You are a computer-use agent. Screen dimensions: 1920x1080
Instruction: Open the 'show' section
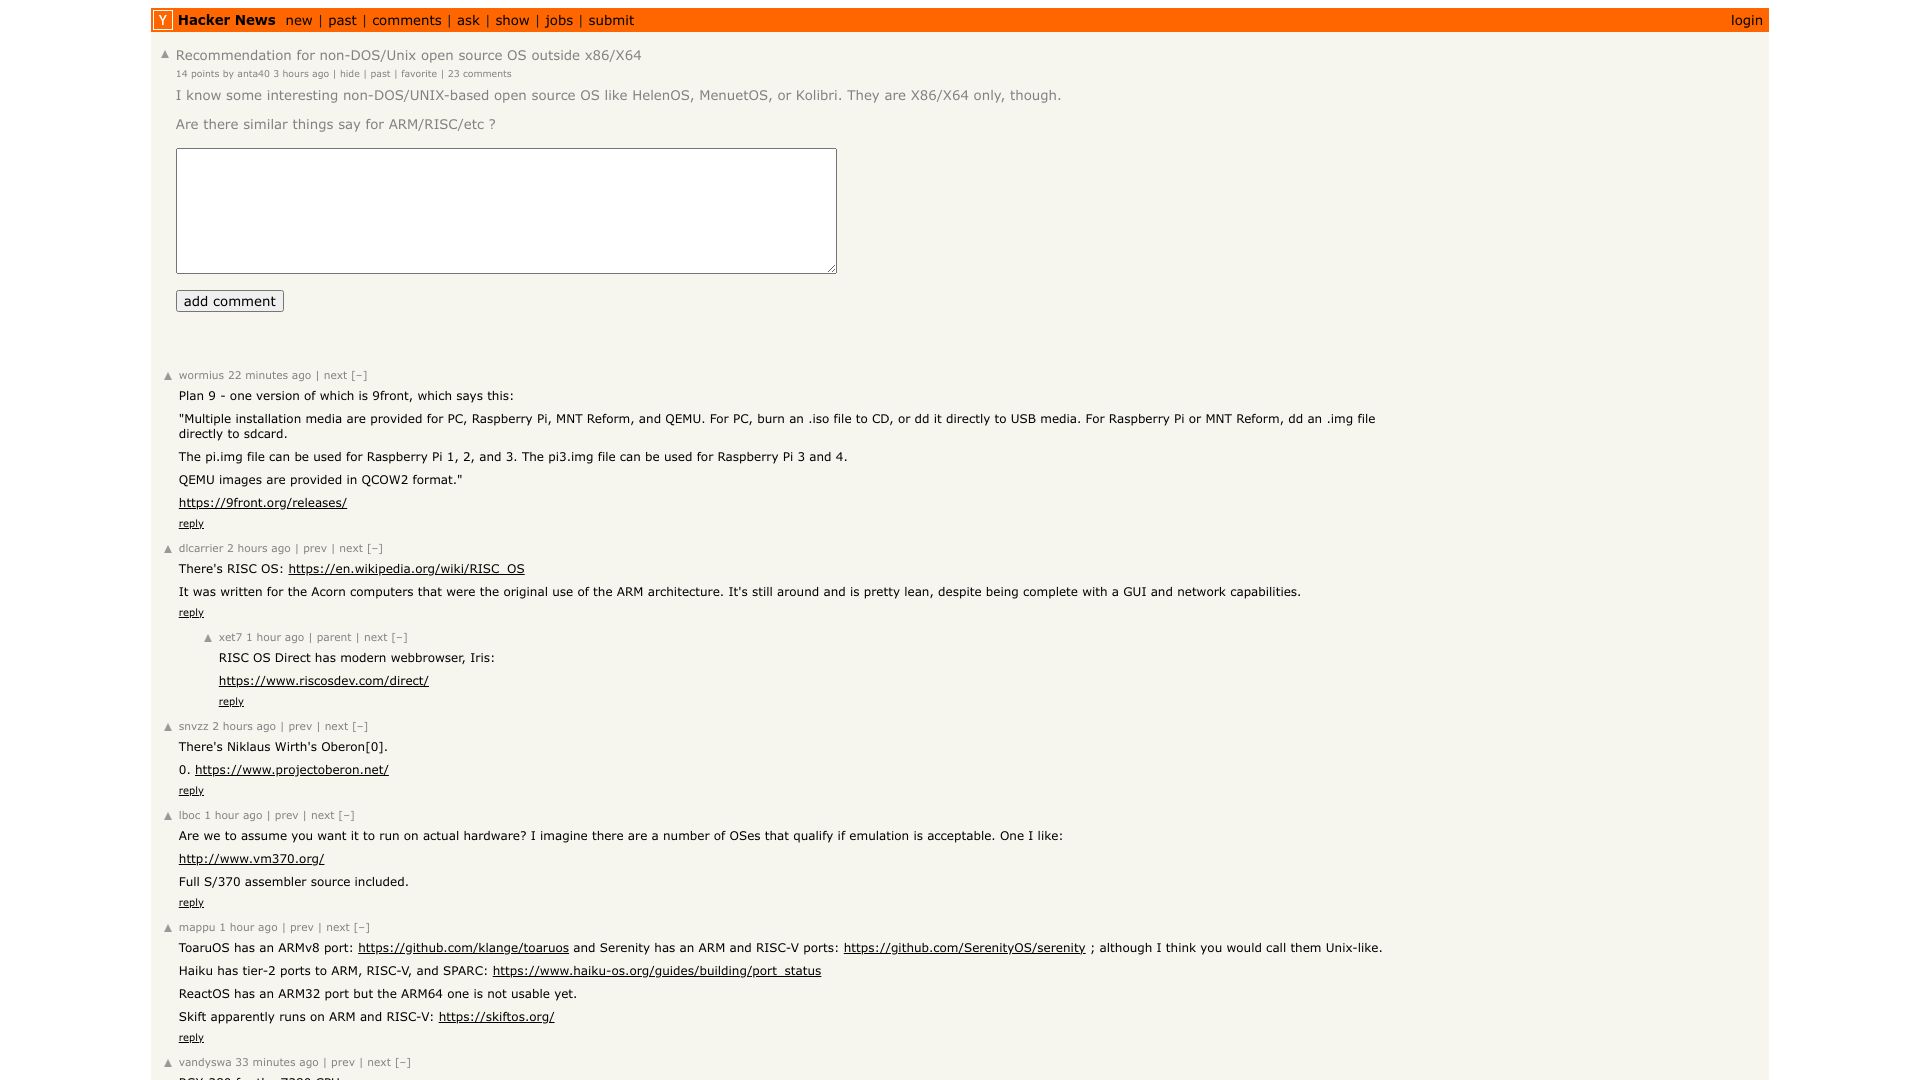512,20
